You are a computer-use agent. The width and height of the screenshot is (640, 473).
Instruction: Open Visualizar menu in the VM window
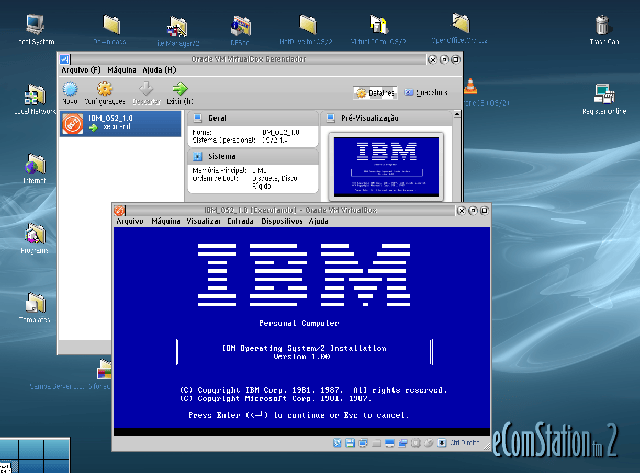(x=203, y=221)
